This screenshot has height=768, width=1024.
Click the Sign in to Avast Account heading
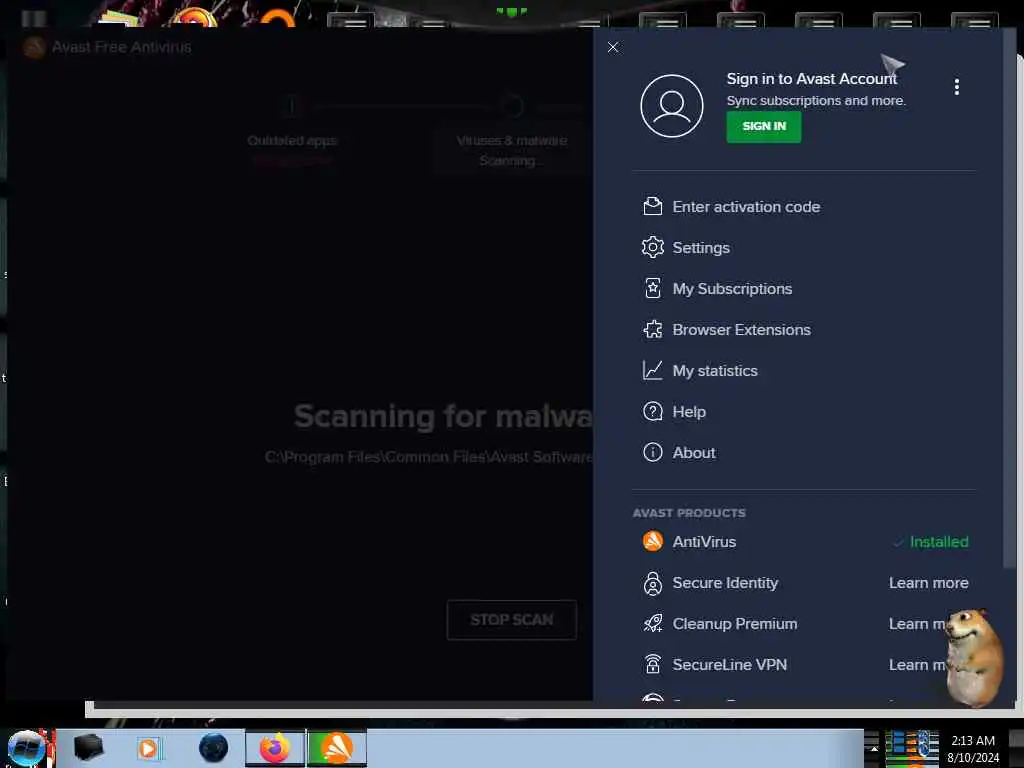point(811,79)
